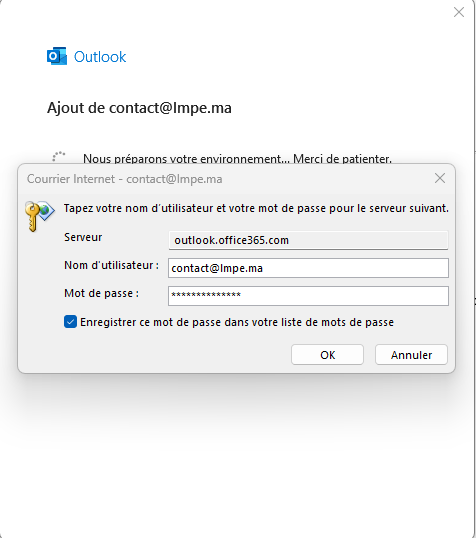The image size is (476, 538).
Task: Click the Nous préparons votre environnement message
Action: (x=237, y=159)
